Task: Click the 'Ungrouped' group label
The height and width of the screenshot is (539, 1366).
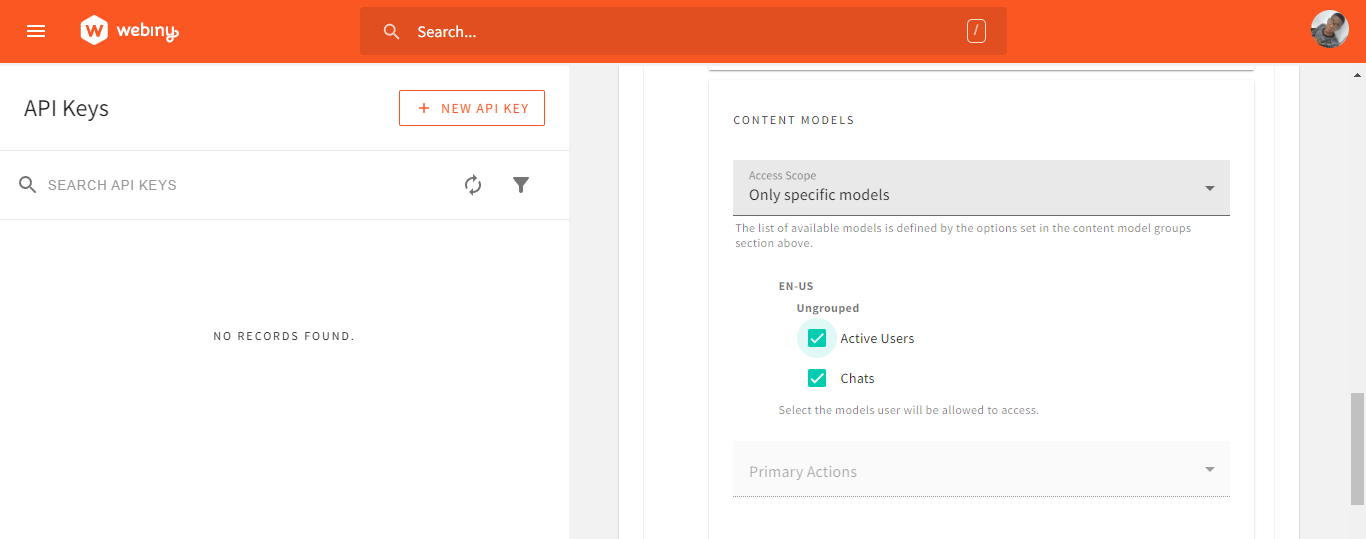Action: pos(828,308)
